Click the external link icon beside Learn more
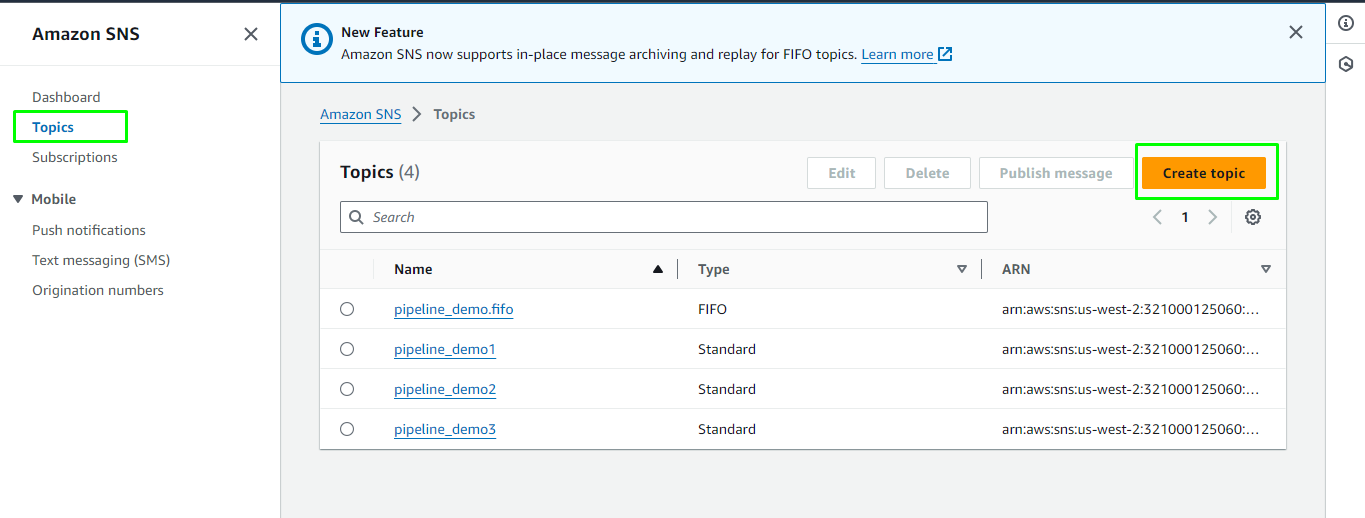This screenshot has height=518, width=1365. [945, 55]
